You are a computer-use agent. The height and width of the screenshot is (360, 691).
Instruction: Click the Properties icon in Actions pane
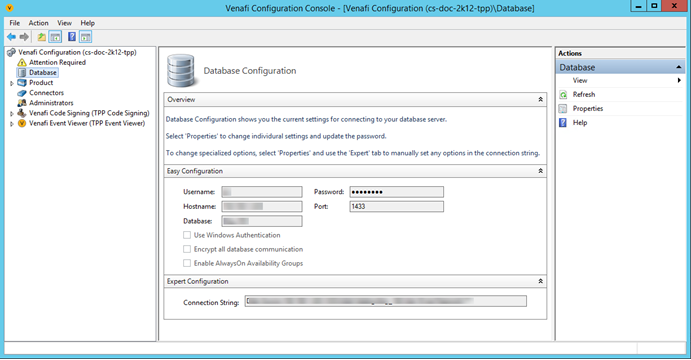(x=563, y=109)
